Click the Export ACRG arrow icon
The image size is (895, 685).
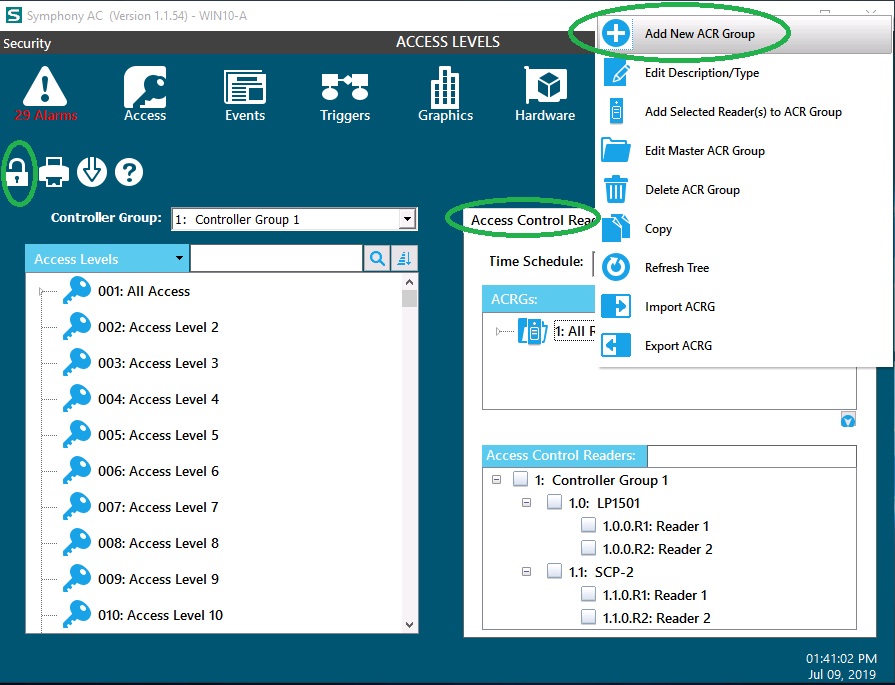tap(616, 345)
